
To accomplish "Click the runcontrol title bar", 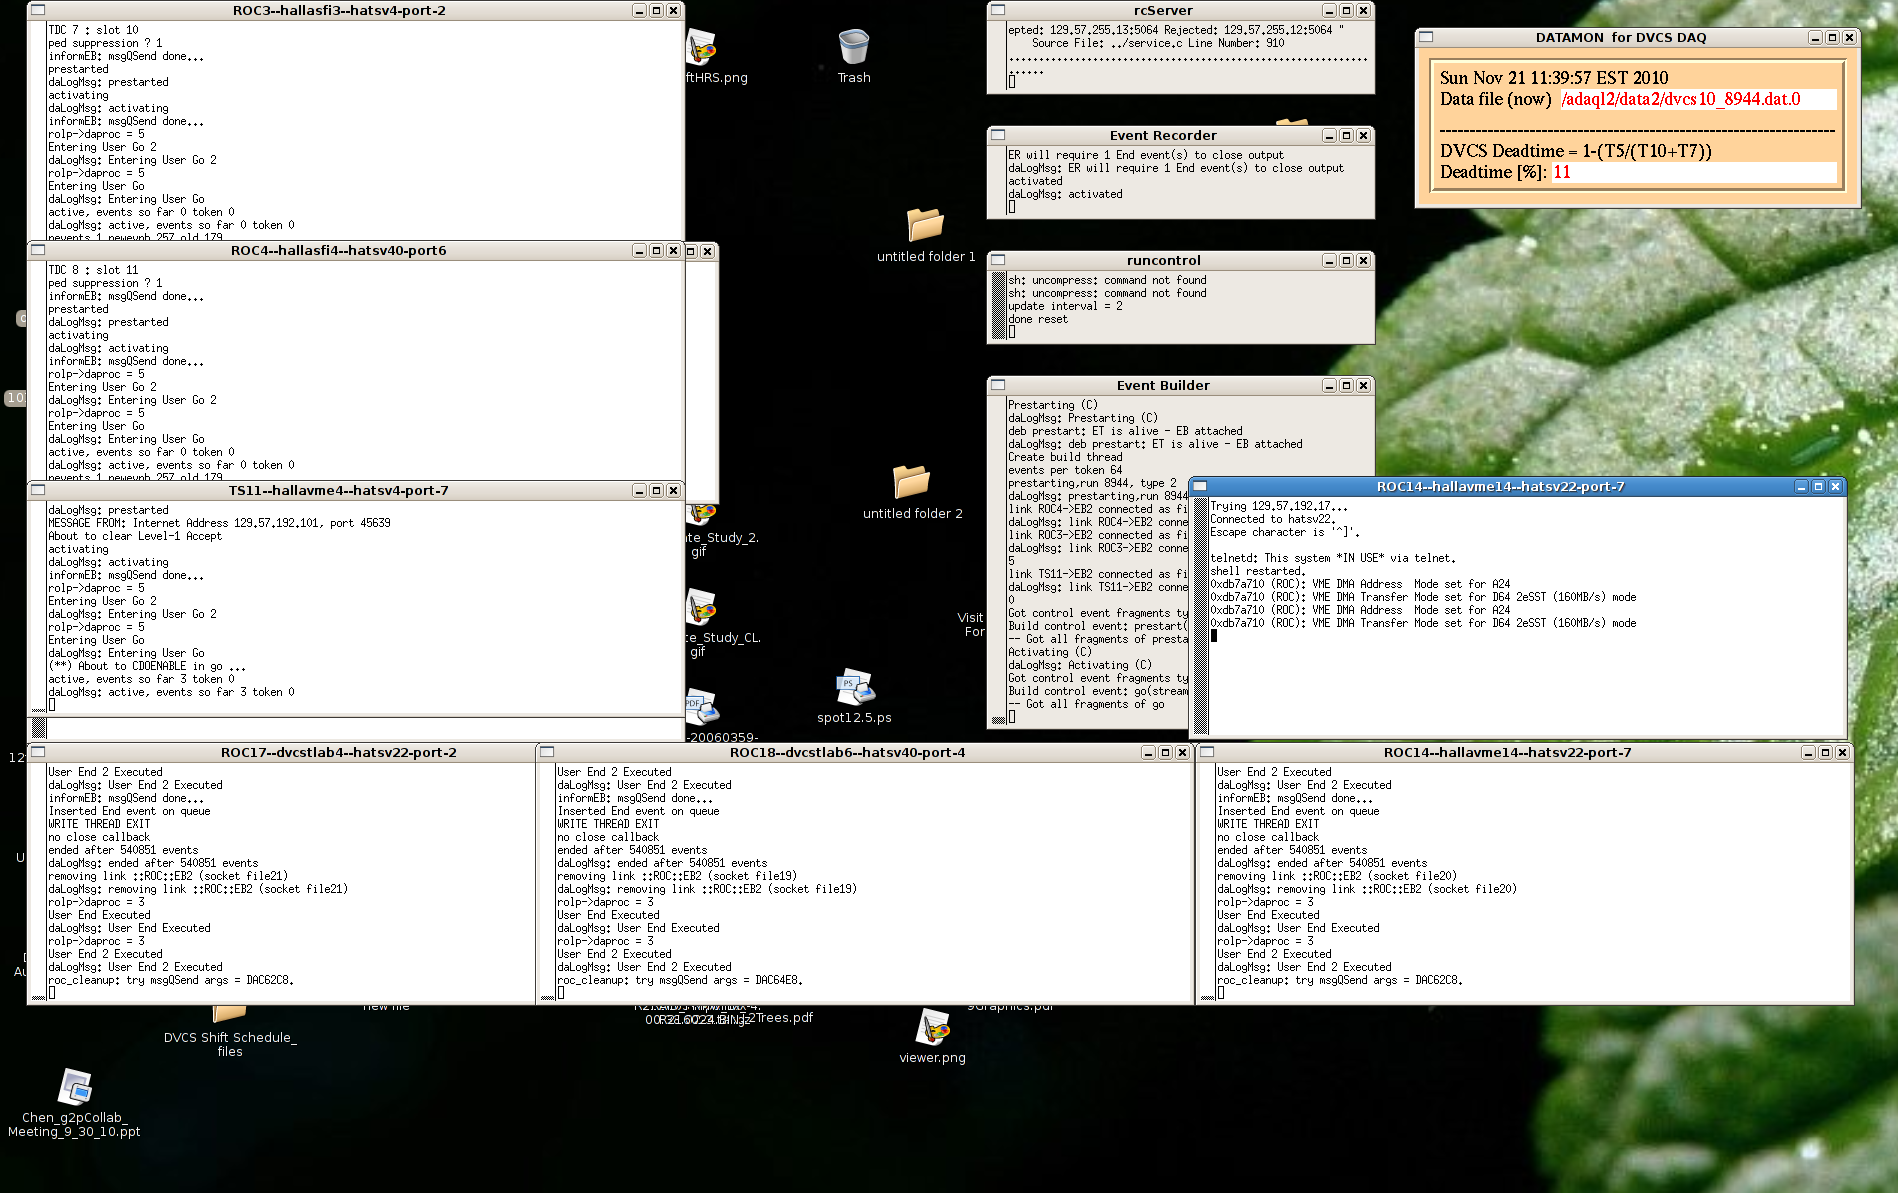I will pos(1163,260).
